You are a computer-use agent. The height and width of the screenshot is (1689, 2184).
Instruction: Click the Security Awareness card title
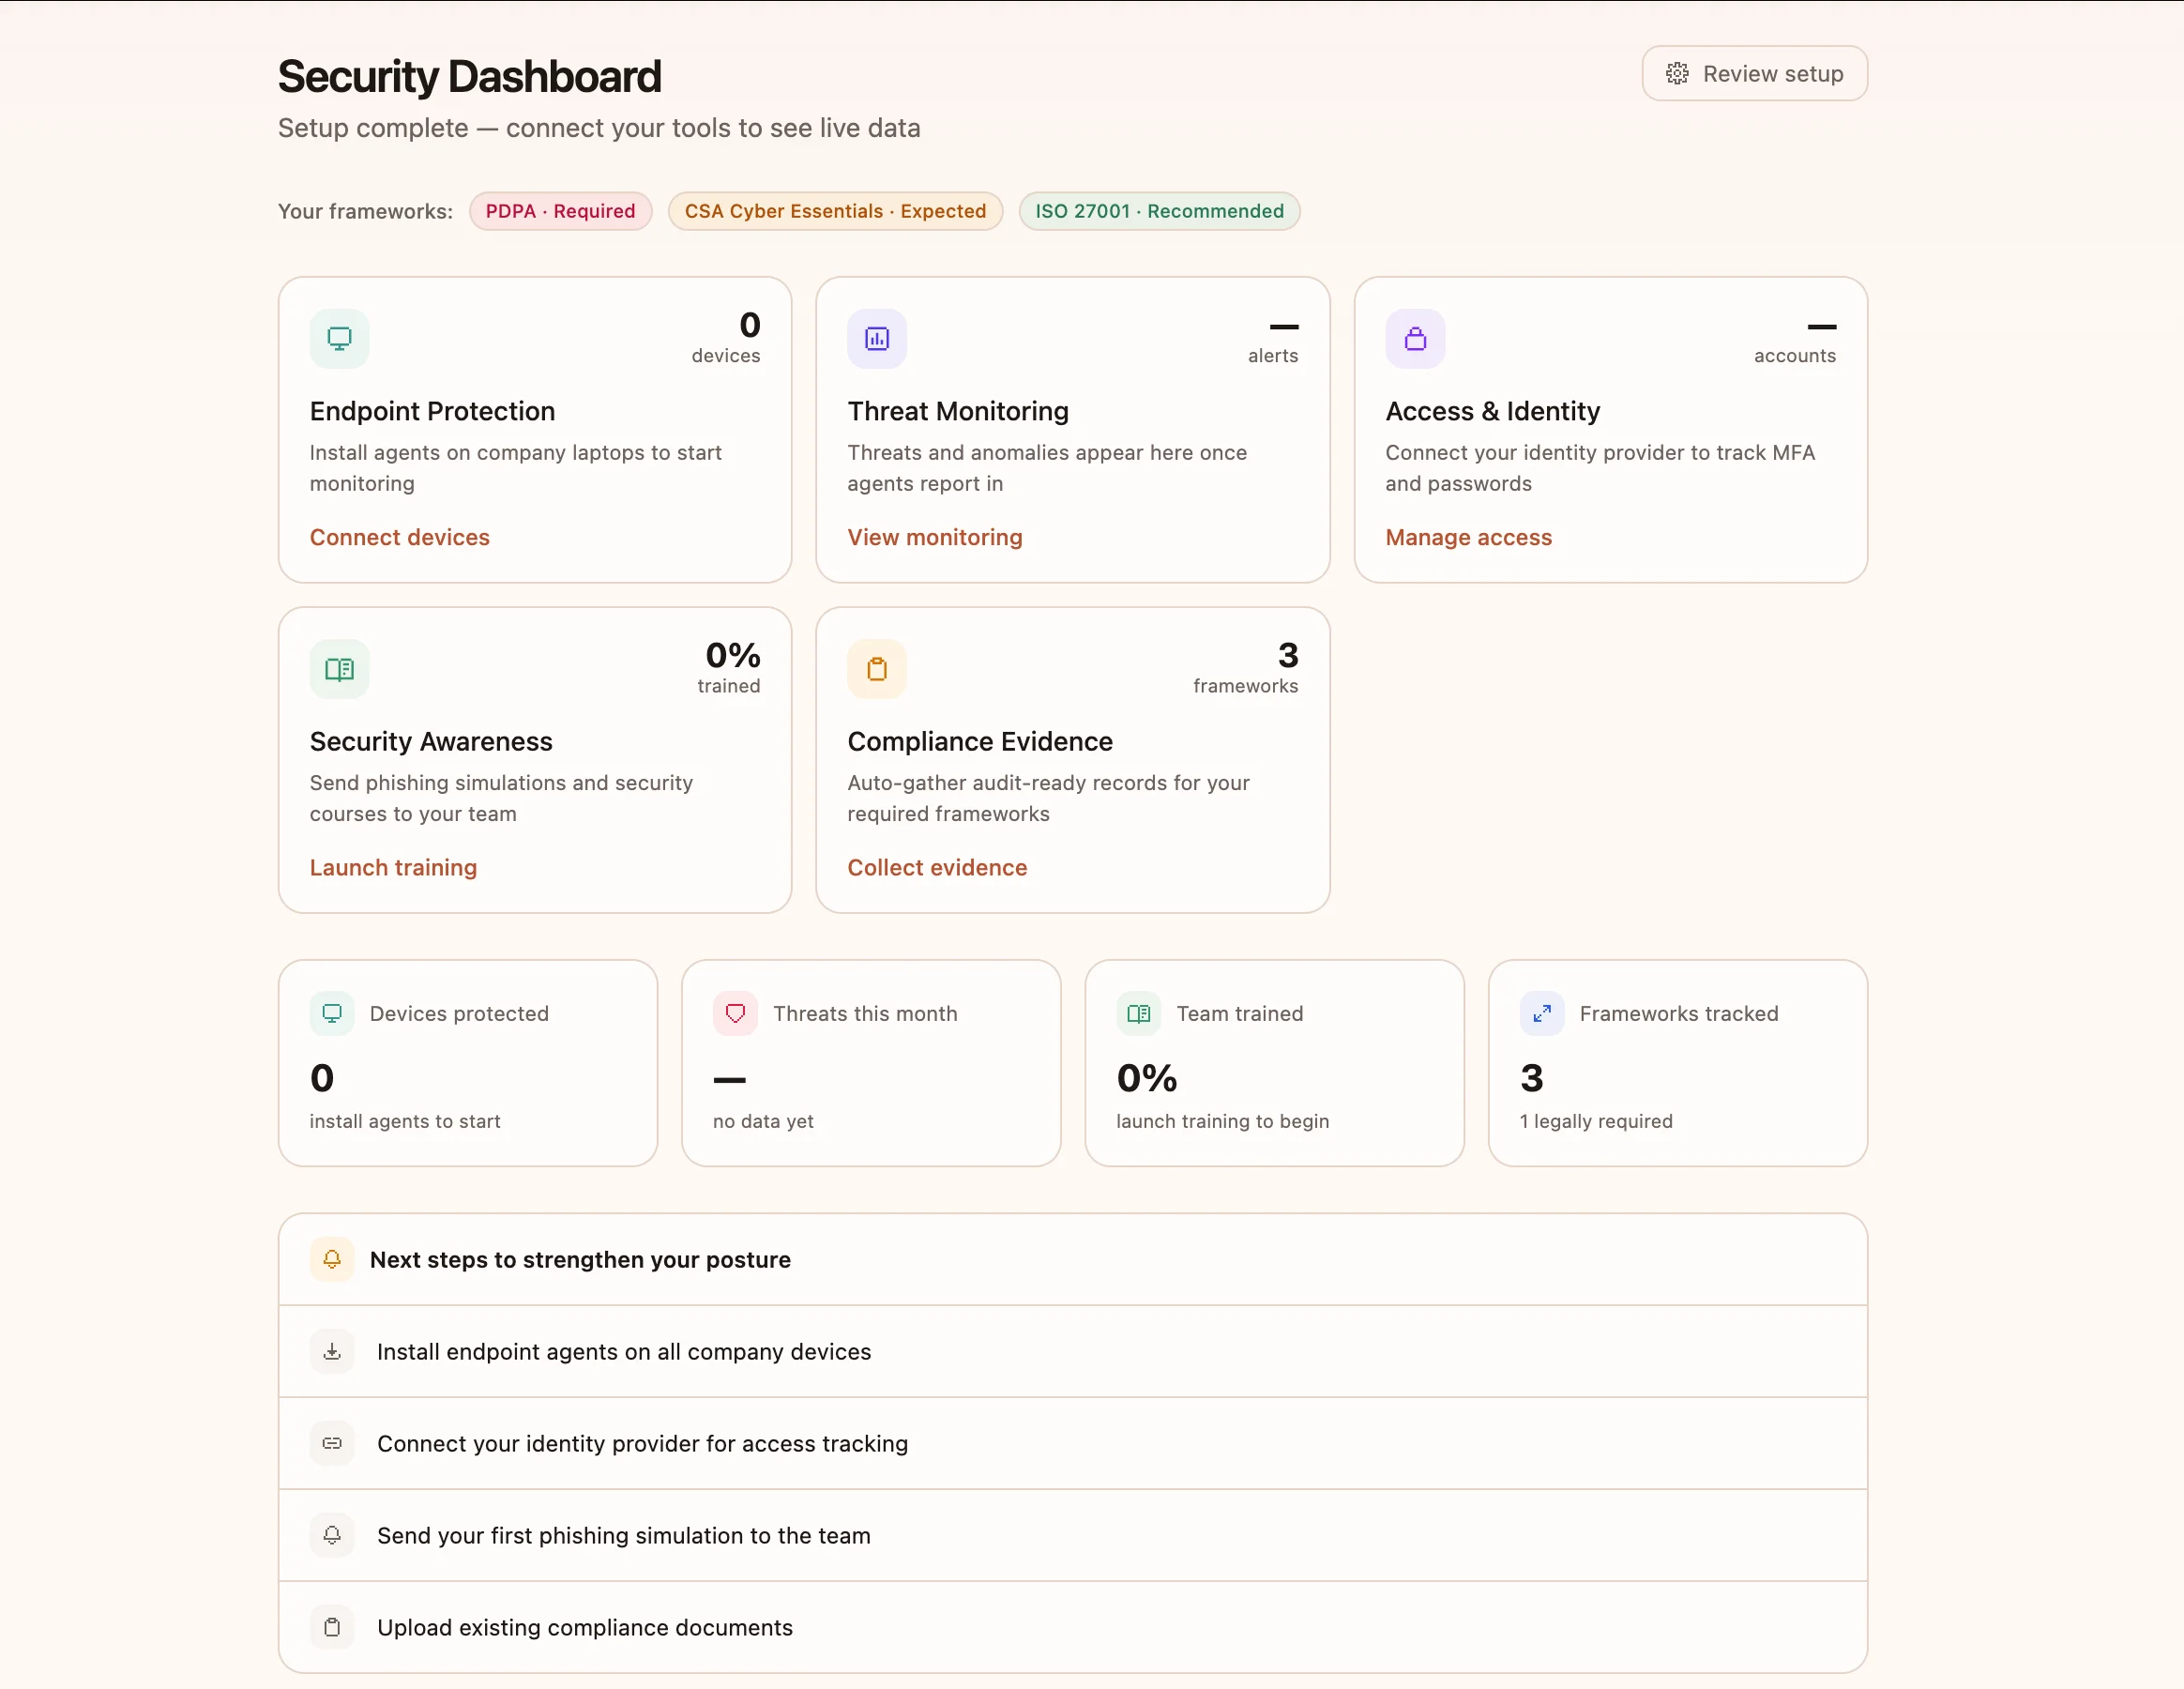(x=431, y=741)
